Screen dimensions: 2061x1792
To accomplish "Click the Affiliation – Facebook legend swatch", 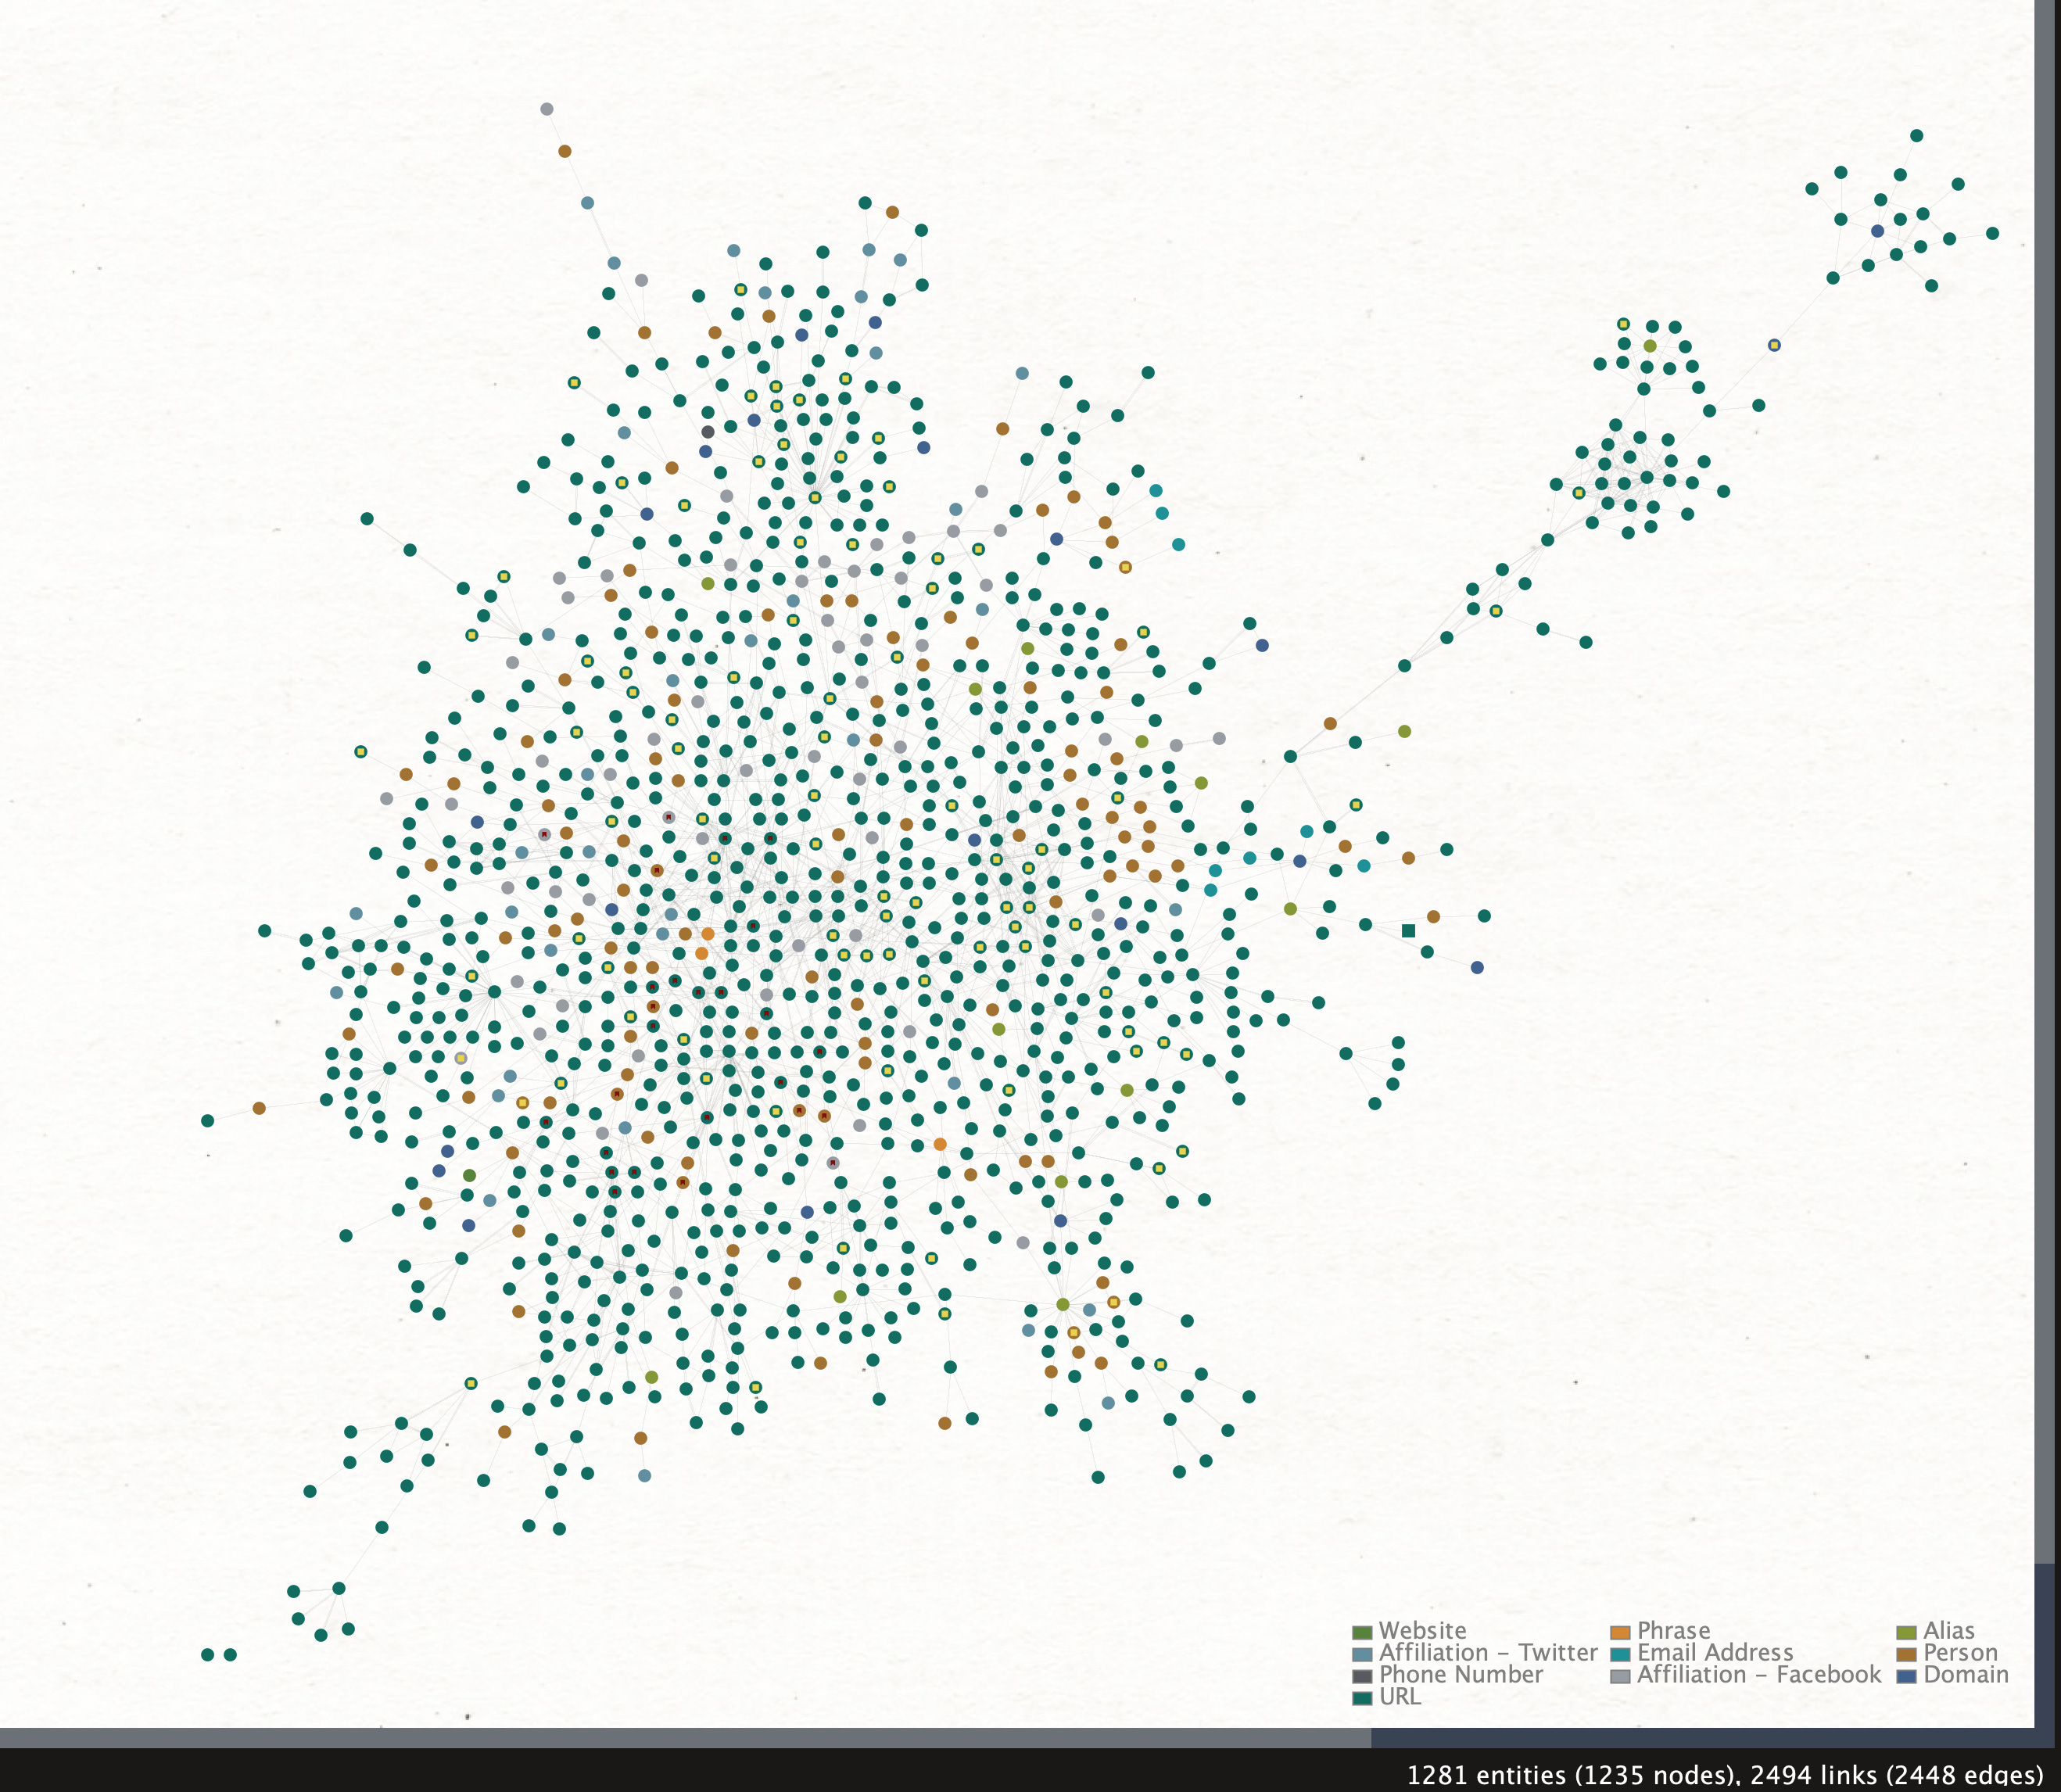I will click(1620, 1676).
